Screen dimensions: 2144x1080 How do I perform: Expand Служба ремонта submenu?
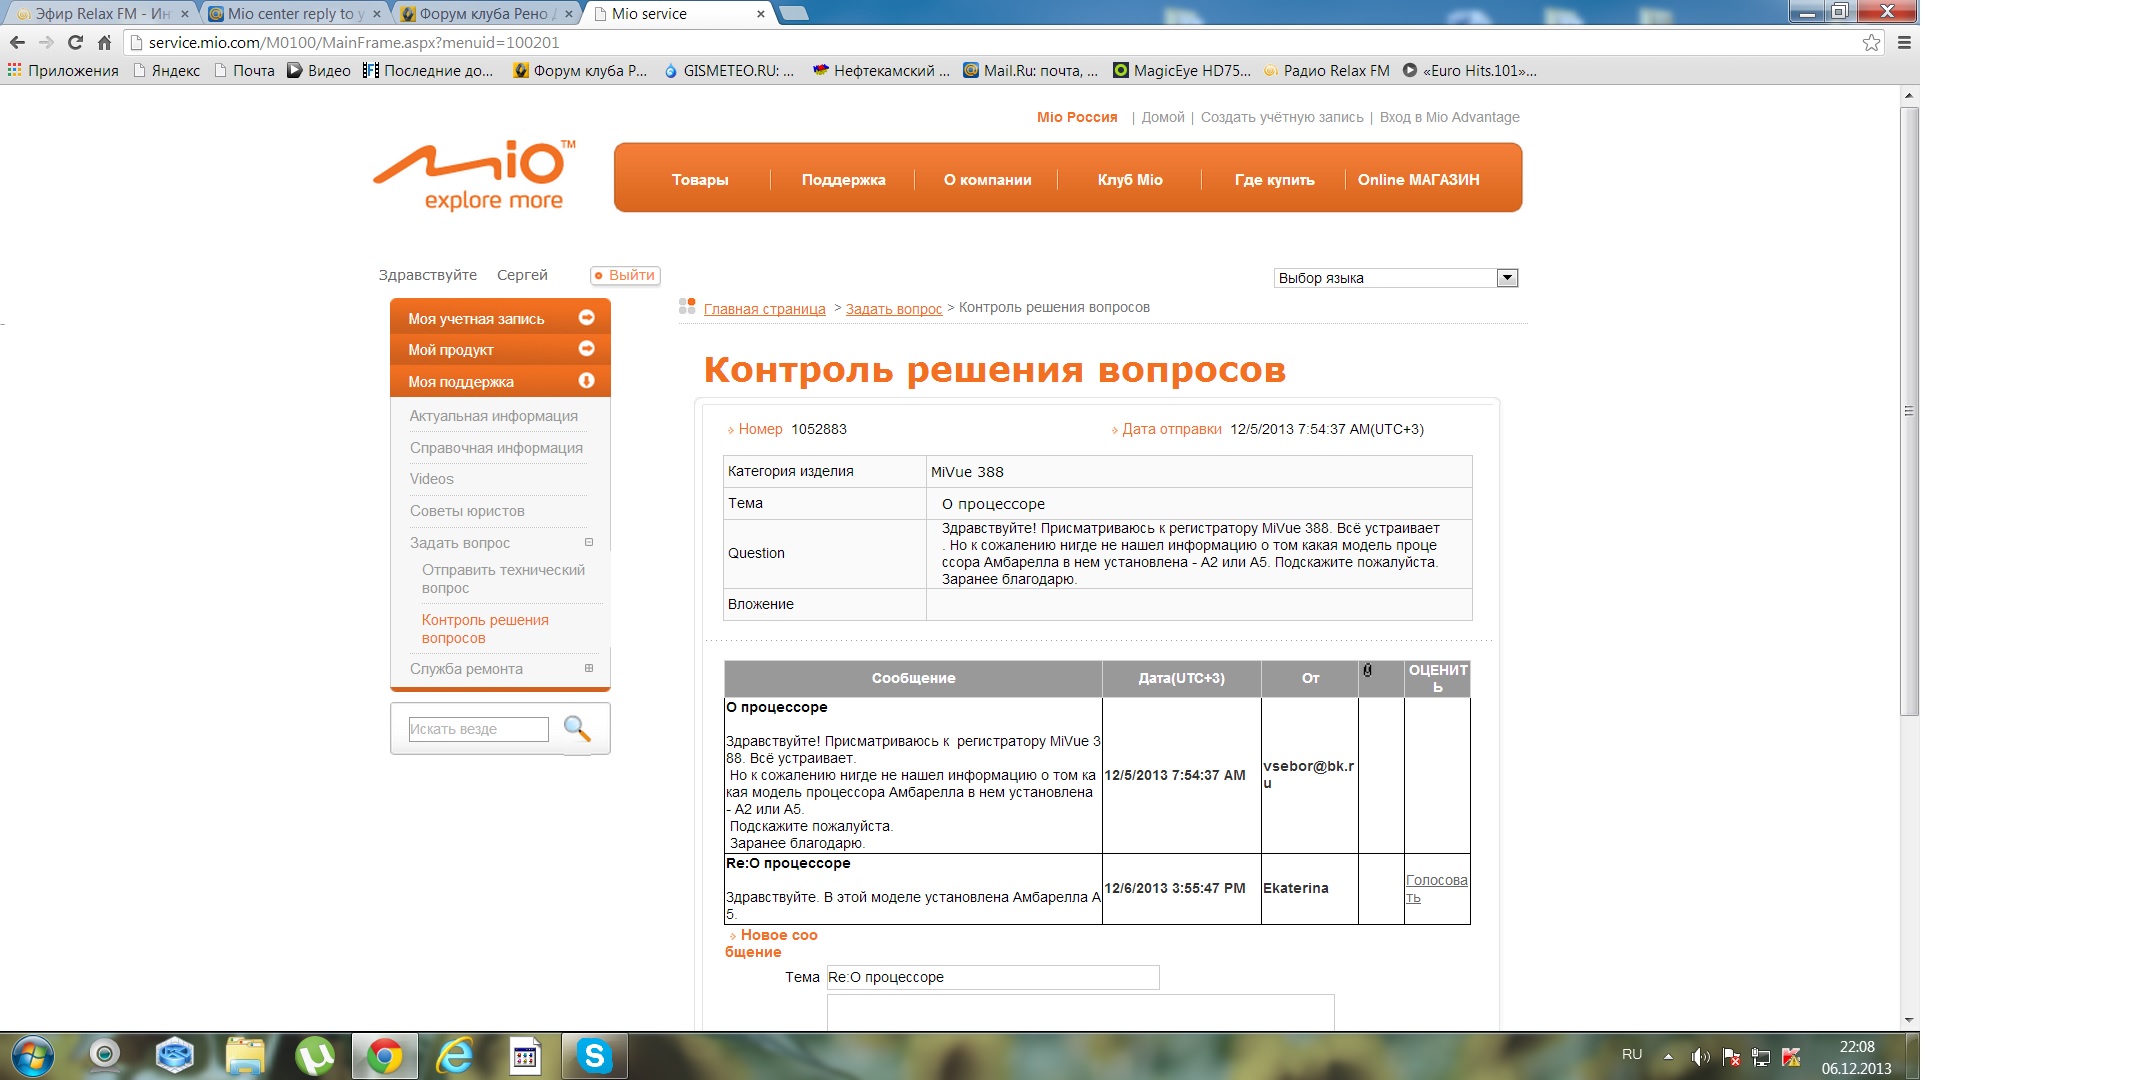pyautogui.click(x=589, y=668)
